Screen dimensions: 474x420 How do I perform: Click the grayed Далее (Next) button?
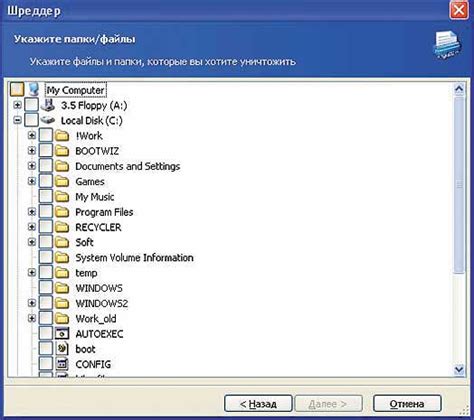[x=328, y=404]
